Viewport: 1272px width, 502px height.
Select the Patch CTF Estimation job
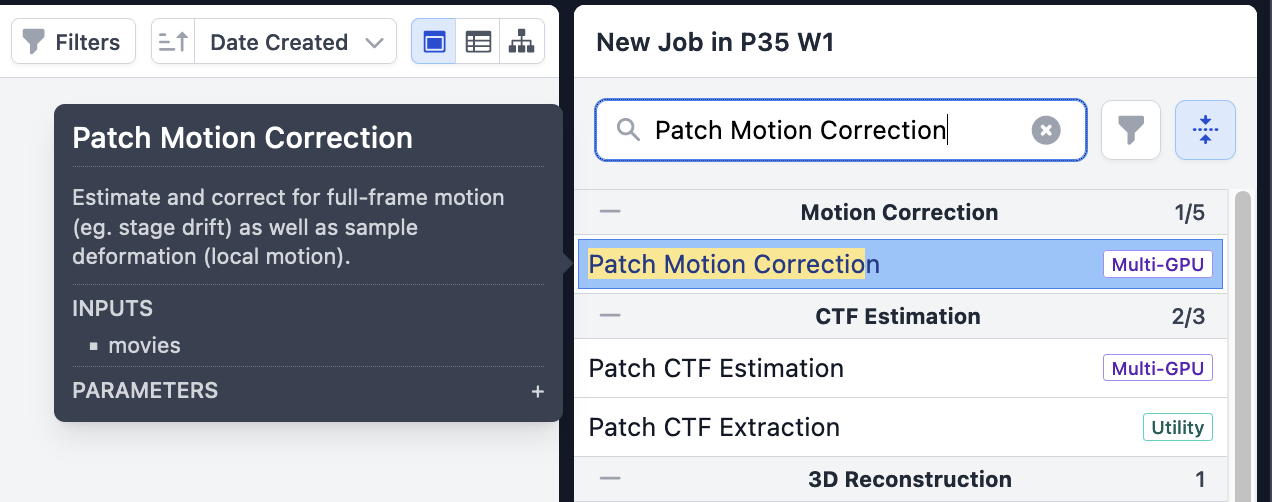[x=716, y=368]
